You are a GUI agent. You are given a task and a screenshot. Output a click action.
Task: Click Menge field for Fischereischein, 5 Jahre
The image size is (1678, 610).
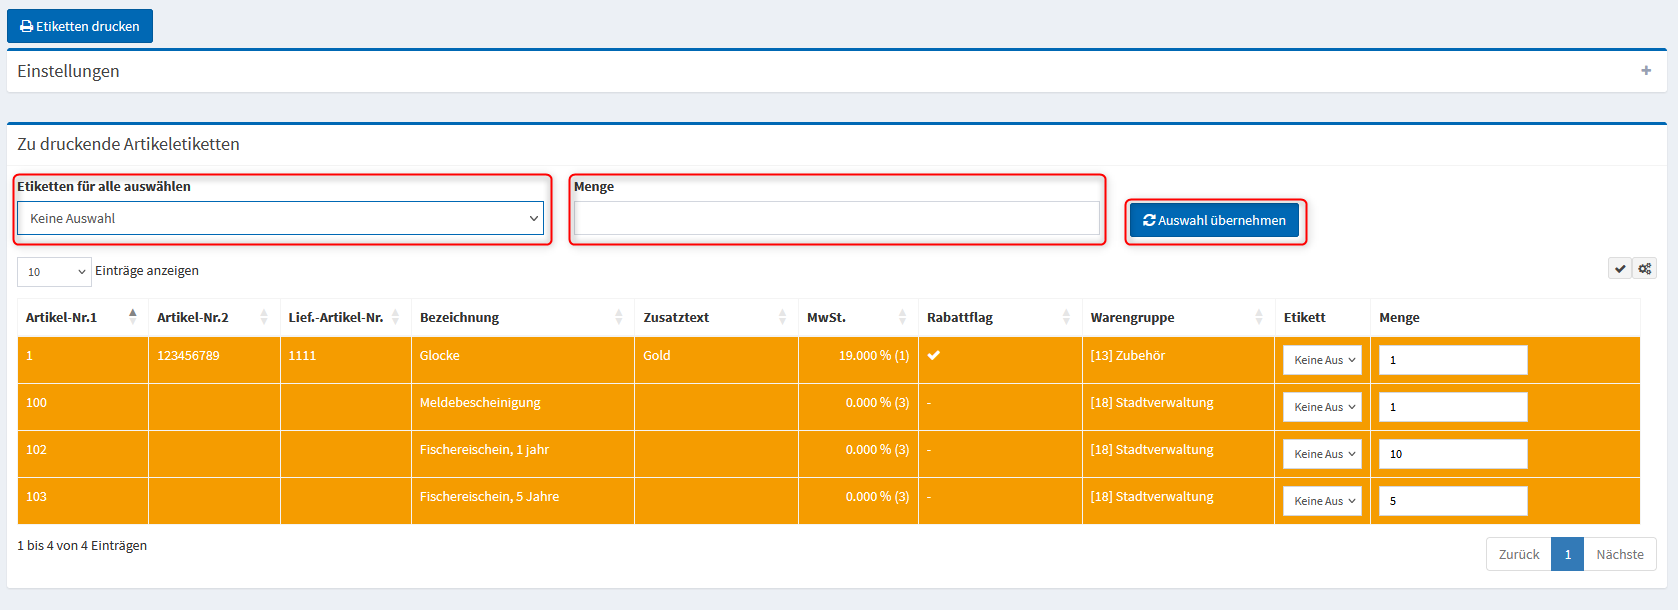(1452, 501)
